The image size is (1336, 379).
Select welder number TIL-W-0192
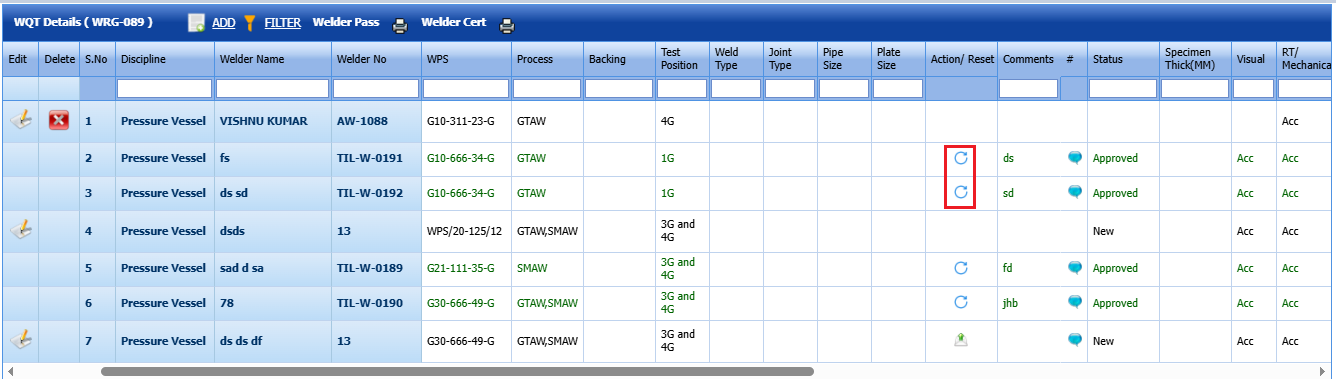click(369, 192)
